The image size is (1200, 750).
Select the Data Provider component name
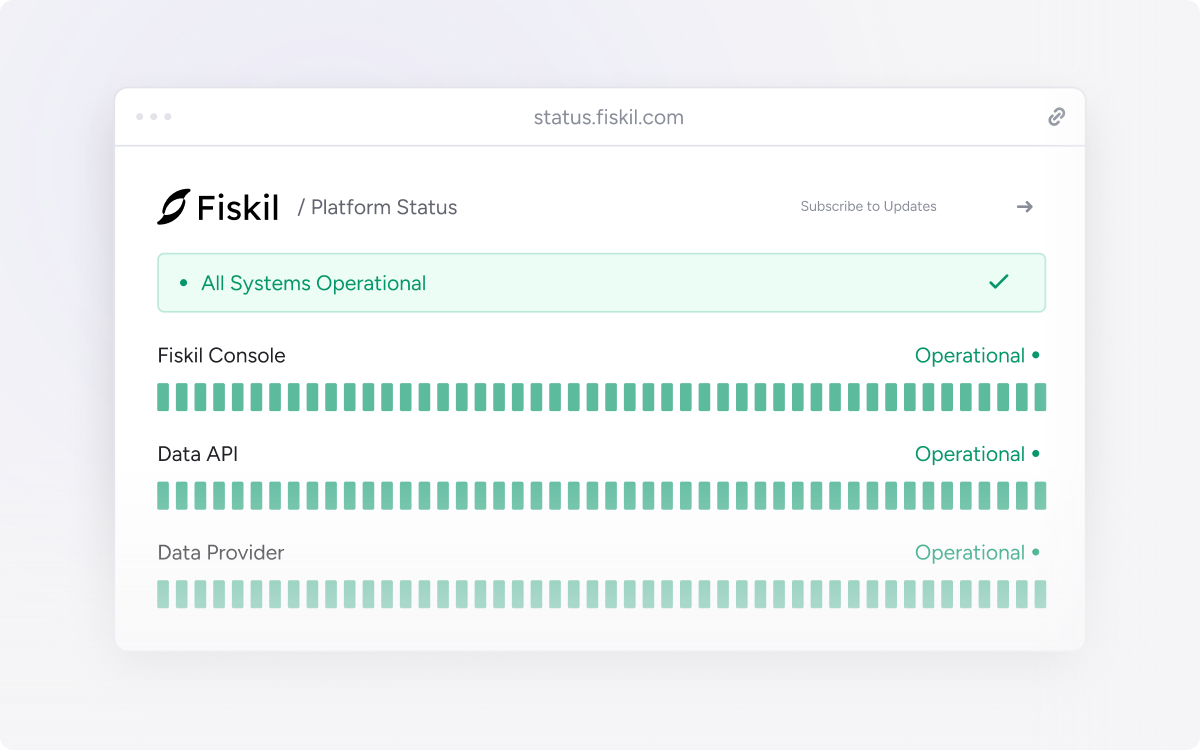(x=221, y=552)
